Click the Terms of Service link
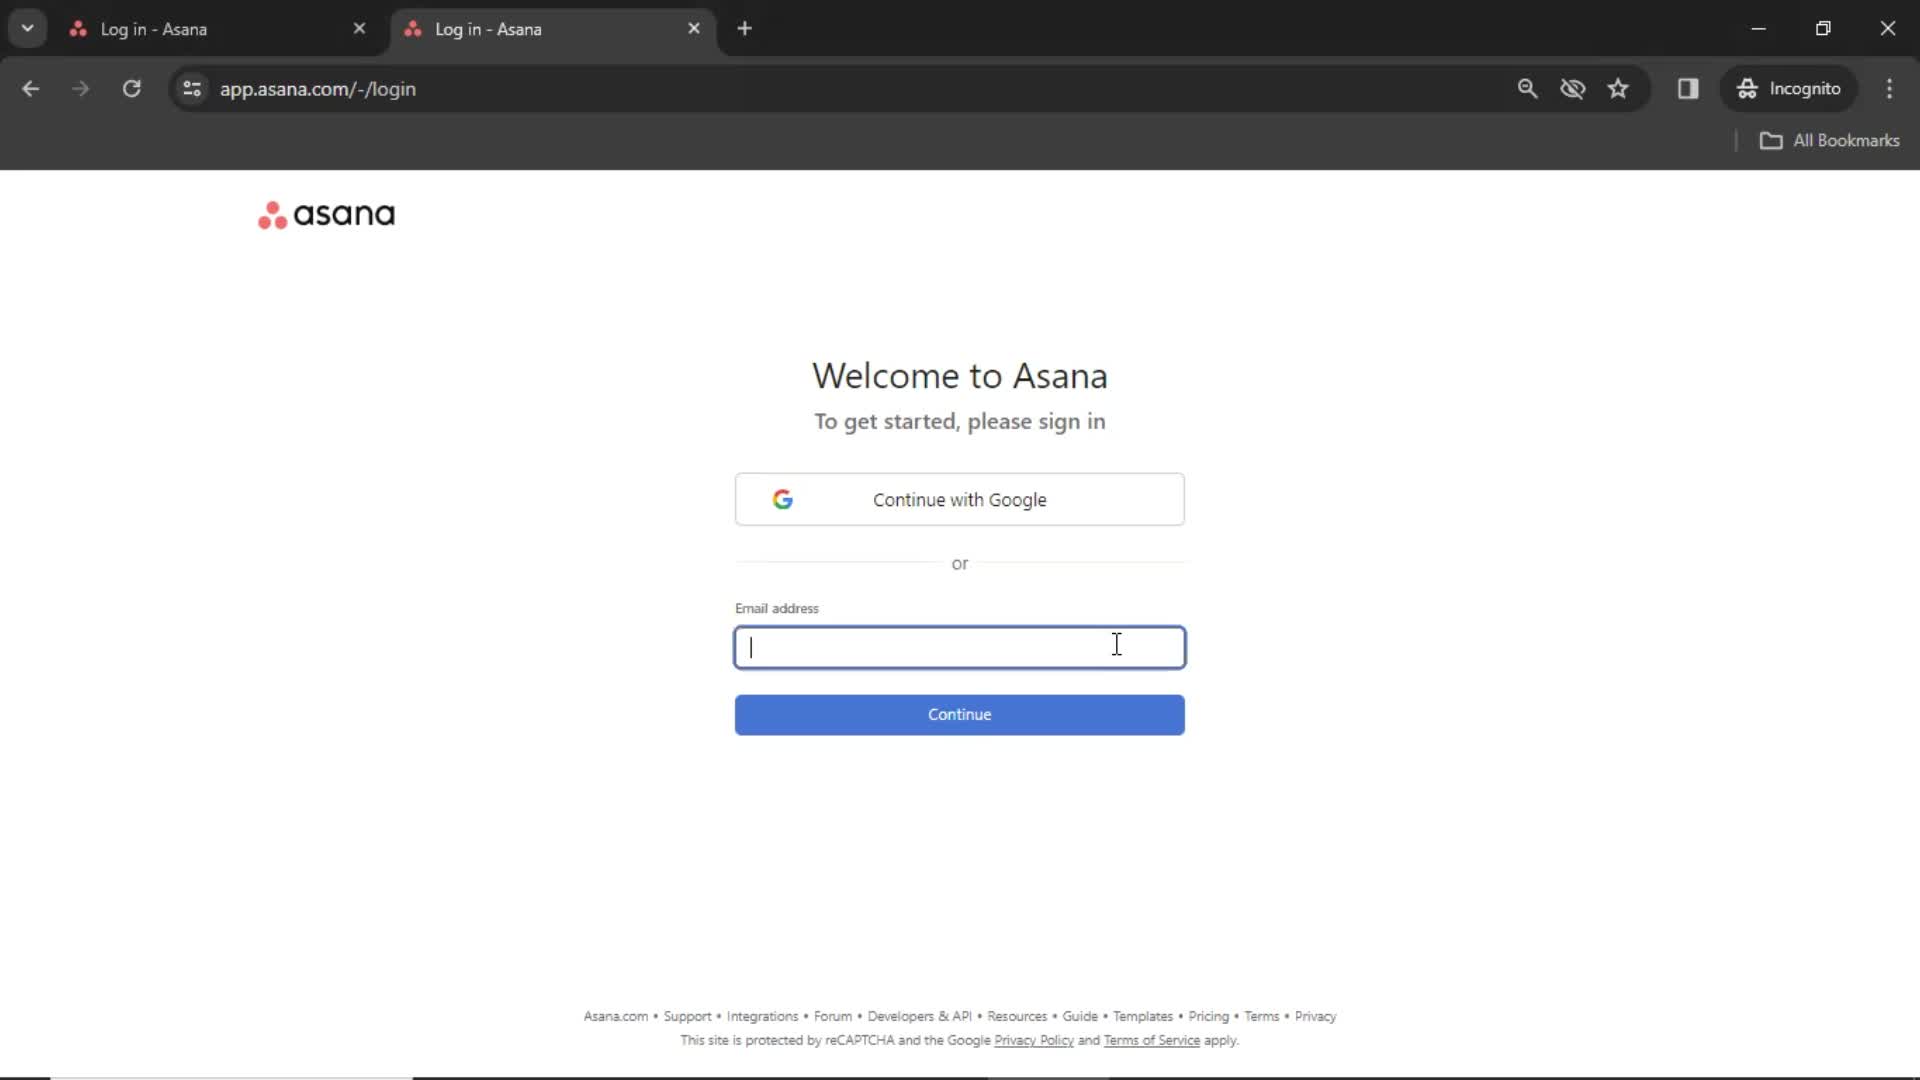The width and height of the screenshot is (1920, 1080). click(x=1151, y=1040)
